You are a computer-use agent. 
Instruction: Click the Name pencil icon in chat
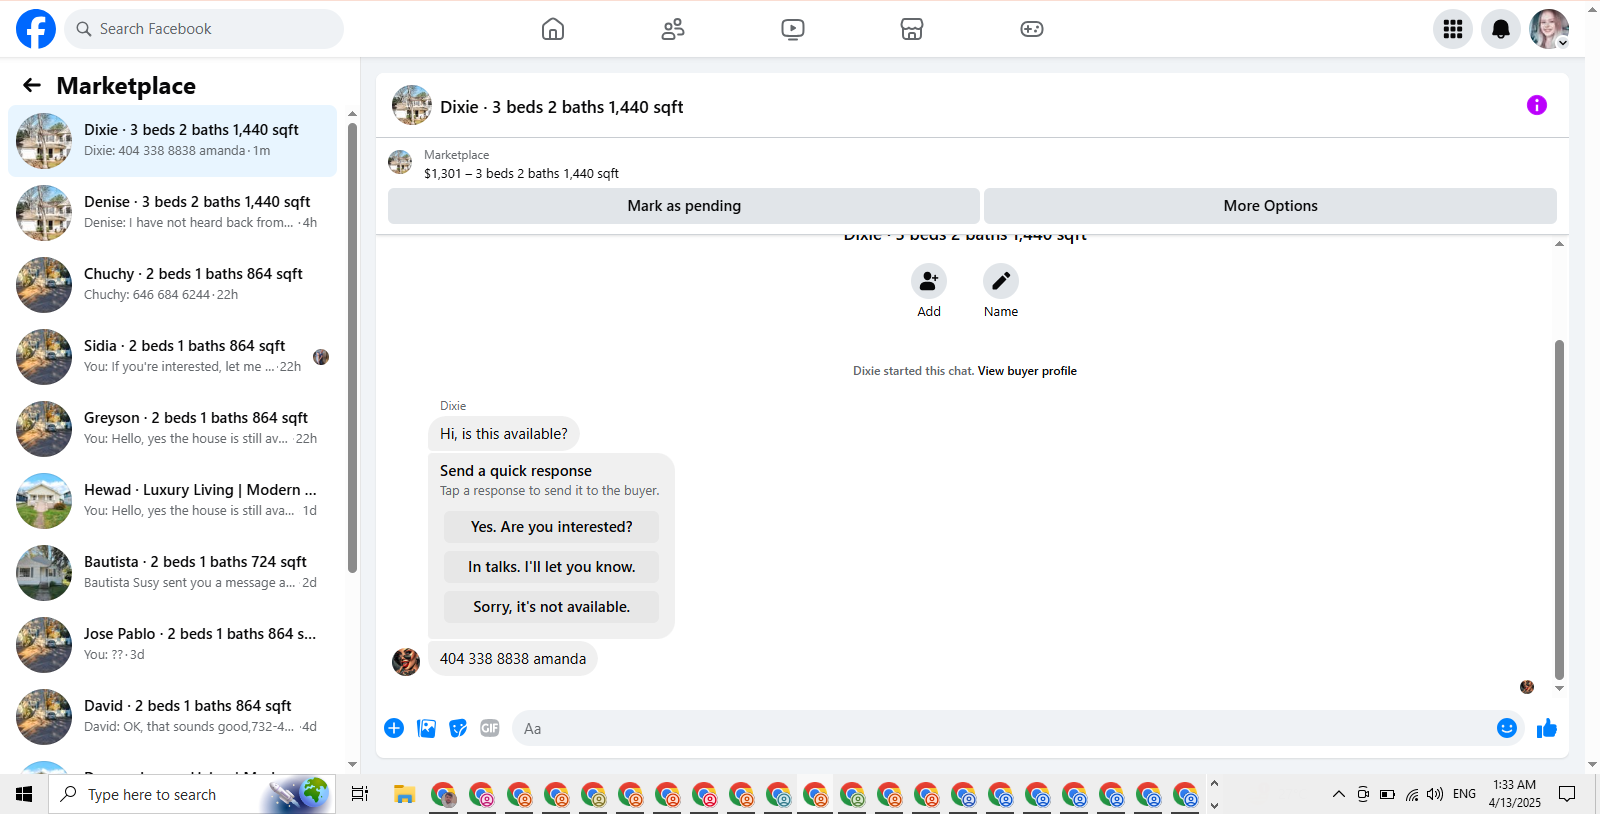point(1001,281)
